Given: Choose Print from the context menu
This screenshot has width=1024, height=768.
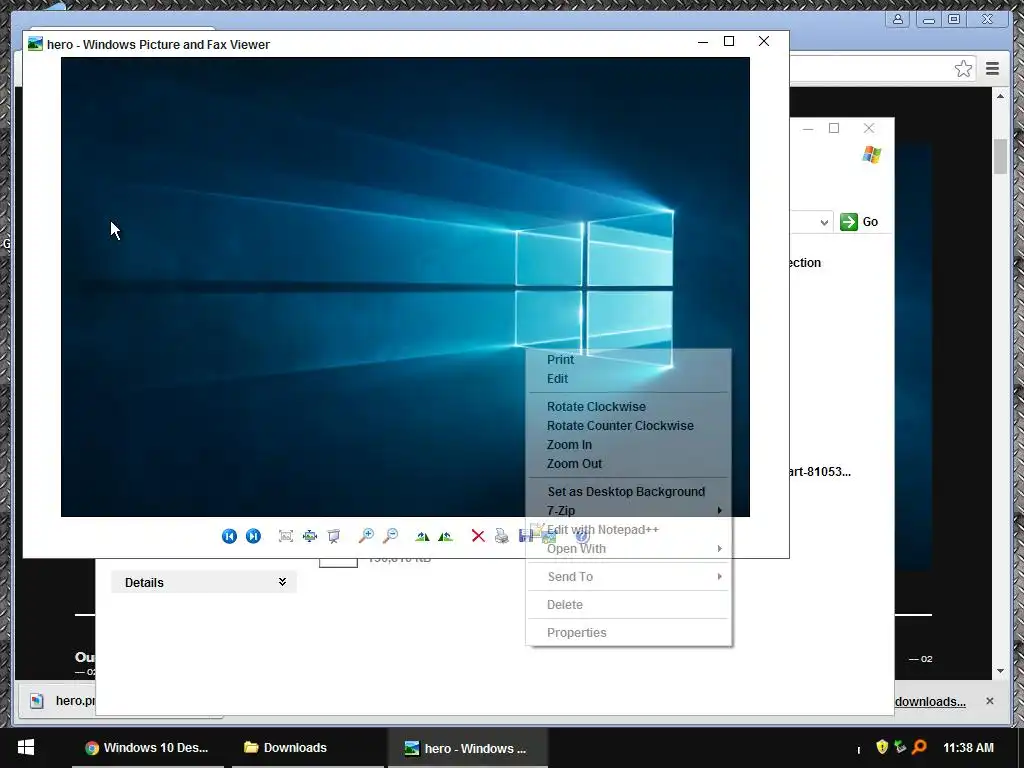Looking at the screenshot, I should [x=628, y=360].
